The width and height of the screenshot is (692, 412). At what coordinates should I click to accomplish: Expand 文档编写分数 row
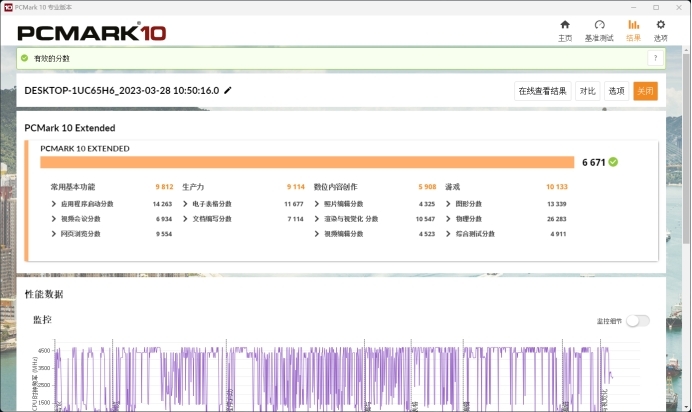[x=185, y=219]
